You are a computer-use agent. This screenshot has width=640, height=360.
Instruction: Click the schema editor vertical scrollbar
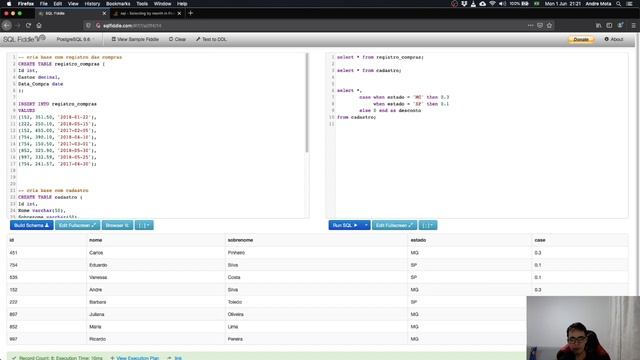[x=307, y=102]
